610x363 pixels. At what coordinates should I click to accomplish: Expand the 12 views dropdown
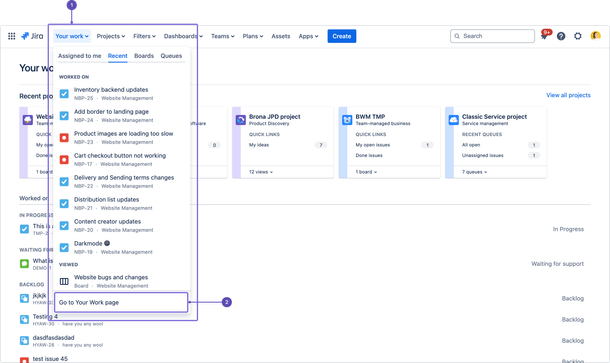(261, 172)
